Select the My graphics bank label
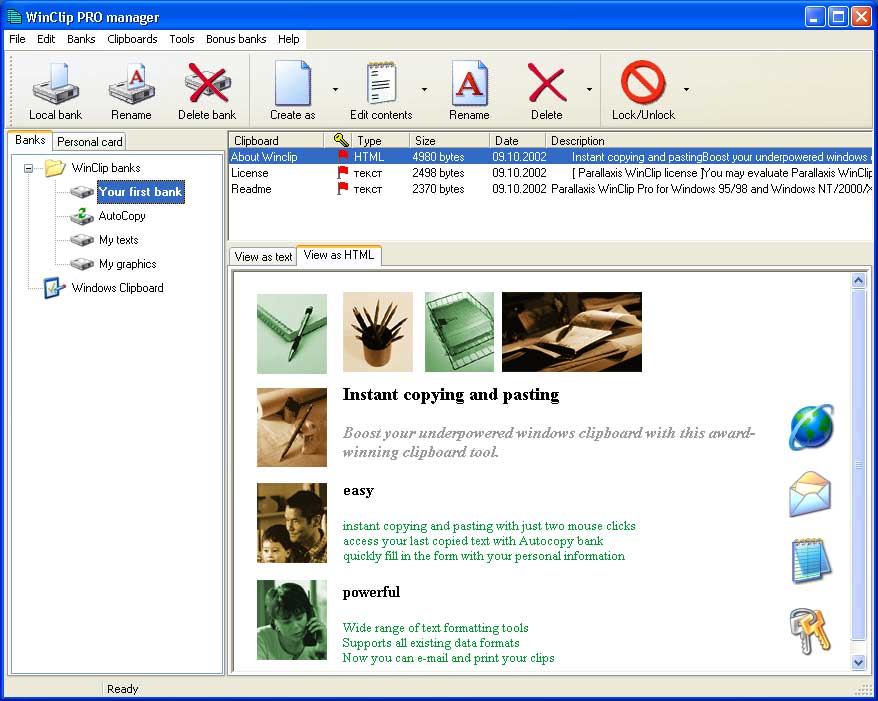This screenshot has height=701, width=878. 128,264
